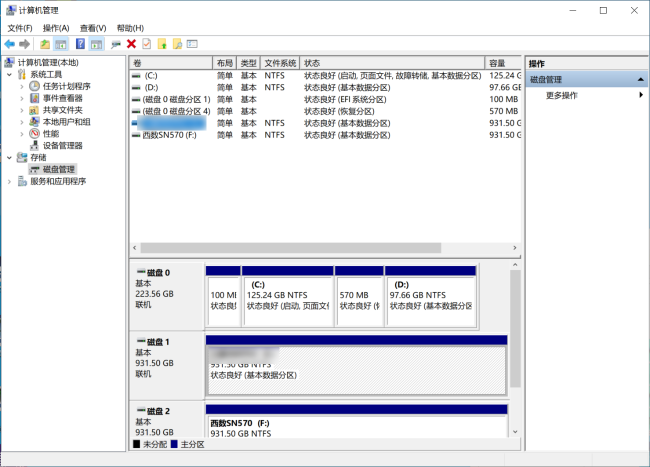This screenshot has width=650, height=467.
Task: Click the 事件查看器 tree icon
Action: tap(35, 98)
